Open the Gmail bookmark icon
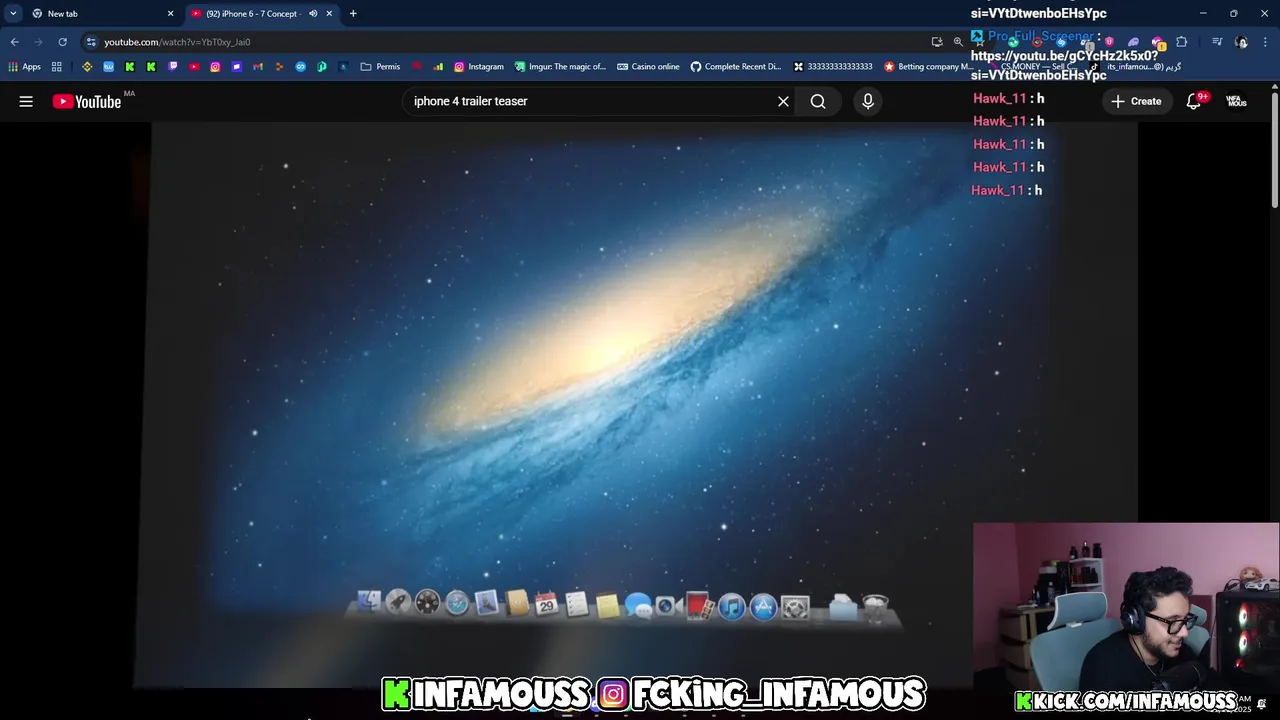This screenshot has width=1280, height=720. click(258, 67)
